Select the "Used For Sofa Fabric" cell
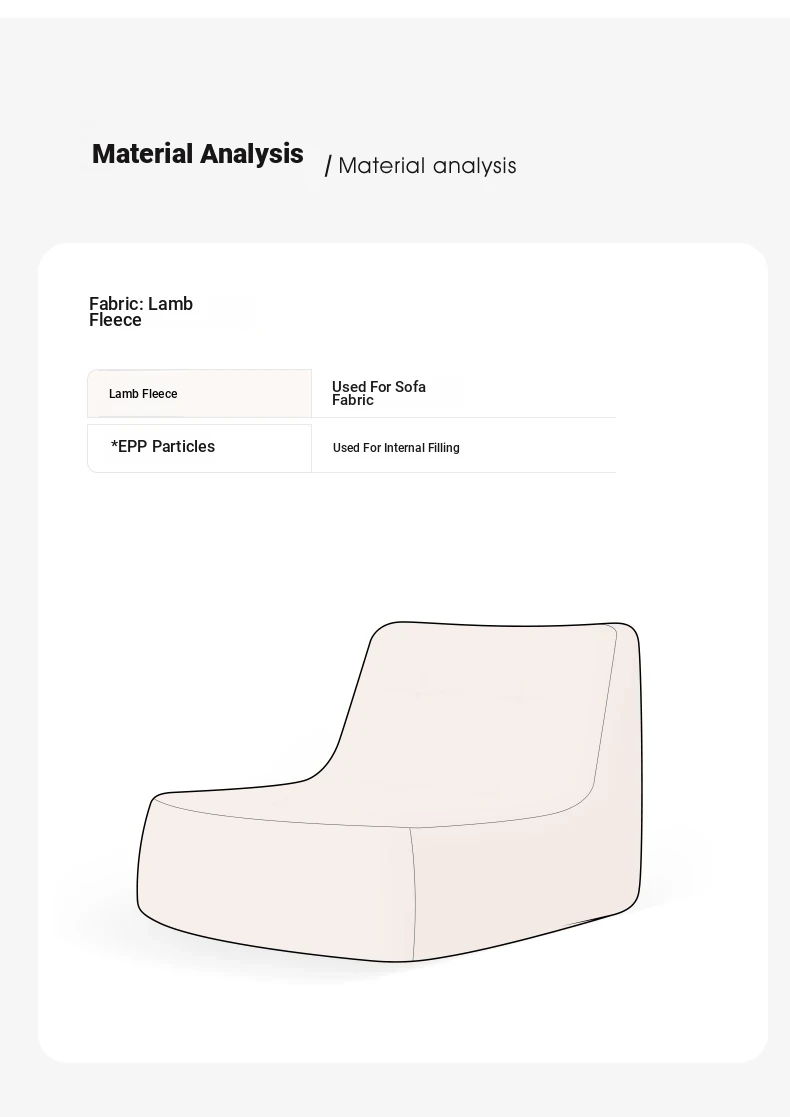The image size is (790, 1117). 379,393
